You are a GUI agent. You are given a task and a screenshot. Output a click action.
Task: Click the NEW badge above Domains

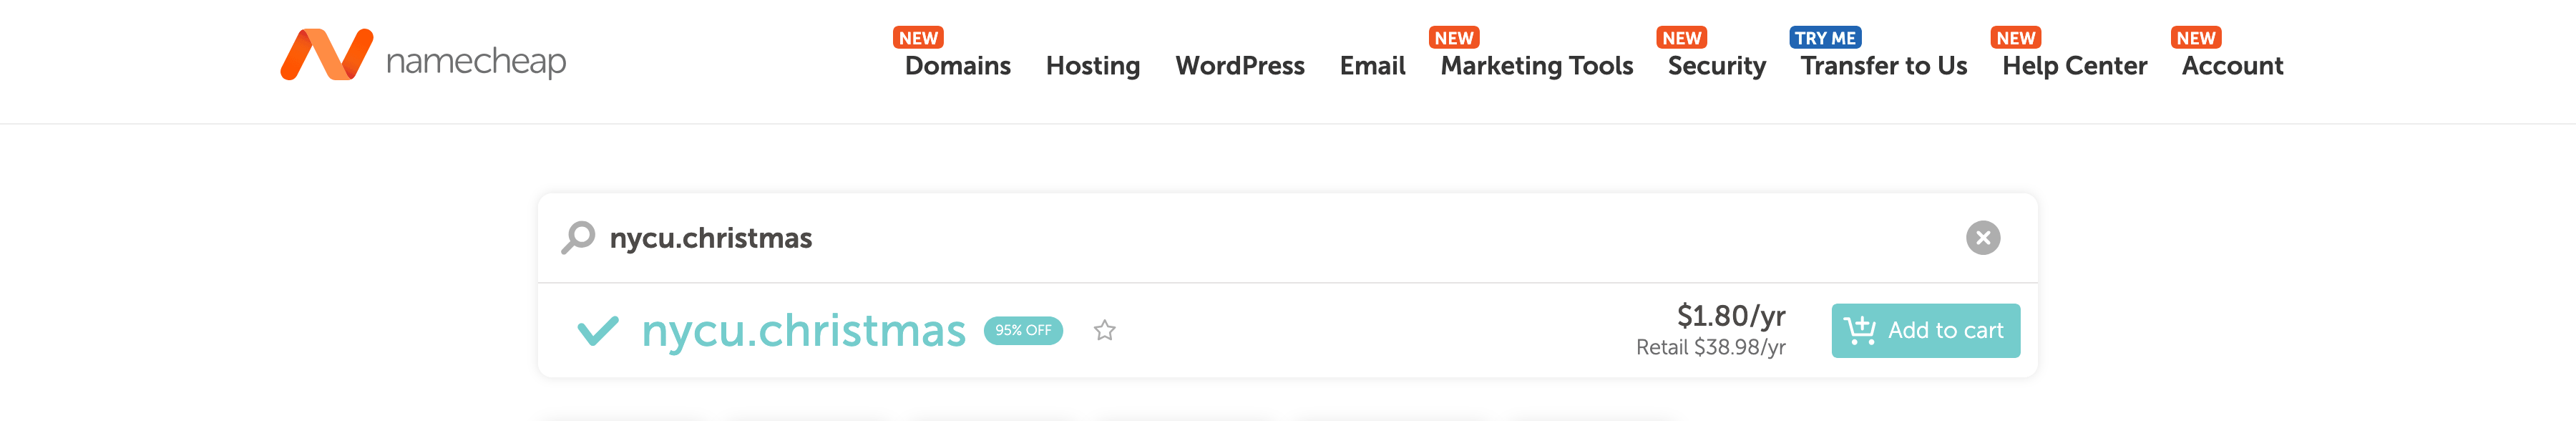[x=918, y=38]
